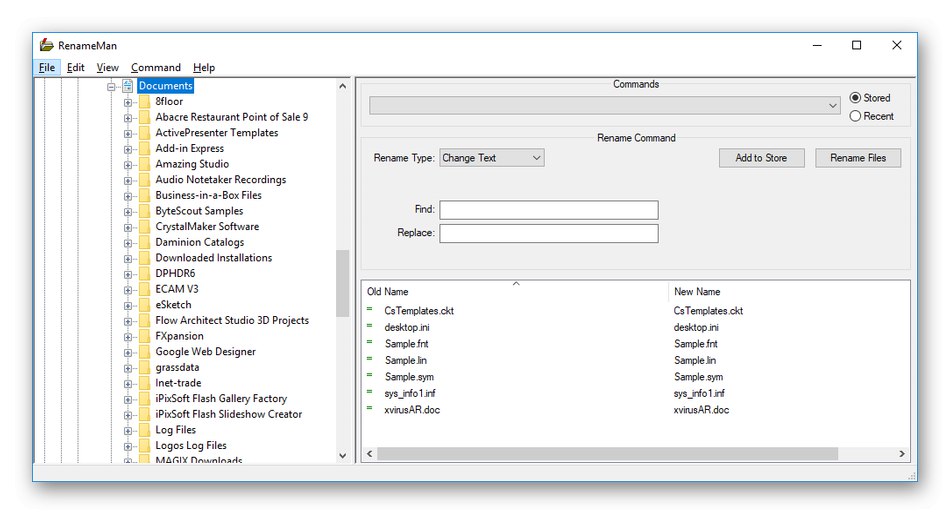Select iPixSoft Flash Slideshow Creator folder
This screenshot has width=950, height=514.
[228, 414]
